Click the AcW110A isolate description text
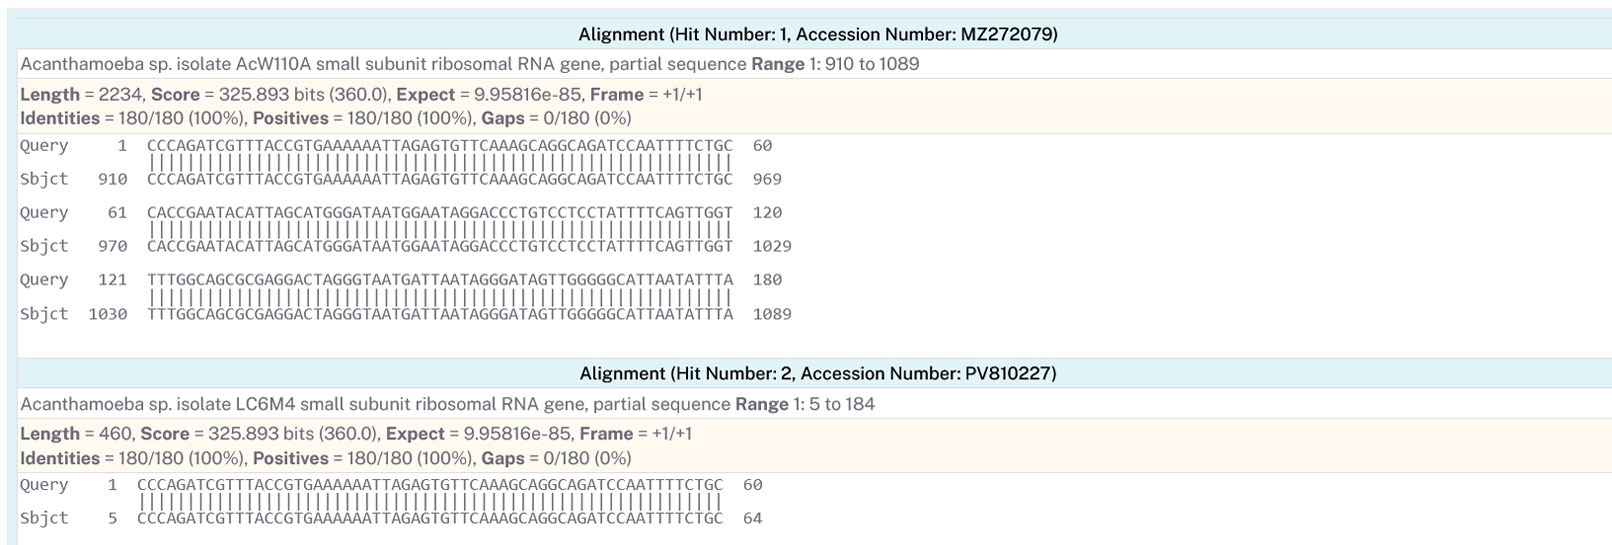Image resolution: width=1612 pixels, height=545 pixels. pyautogui.click(x=382, y=64)
